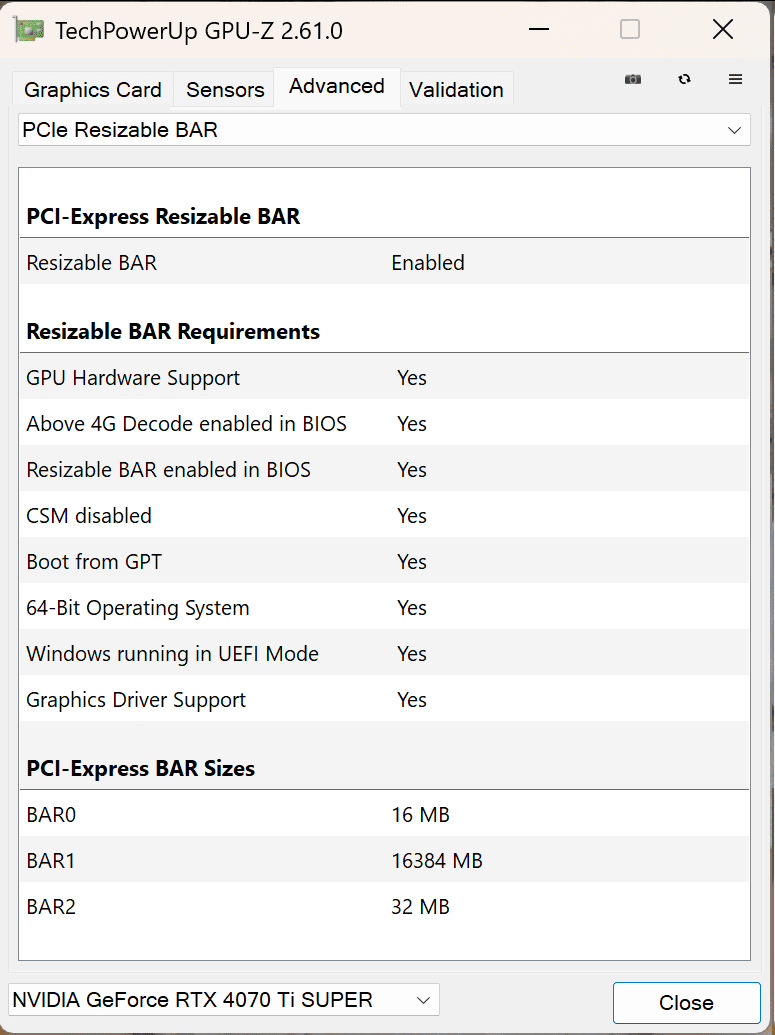Open the NVIDIA GeForce RTX 4070 Ti SUPER selector

(x=224, y=999)
